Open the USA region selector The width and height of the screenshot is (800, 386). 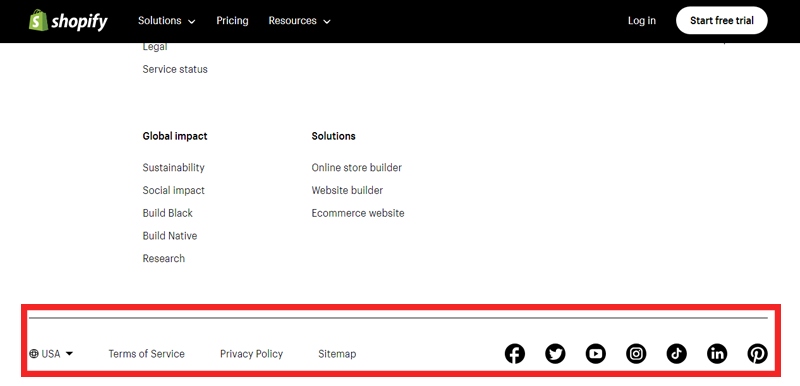coord(51,353)
